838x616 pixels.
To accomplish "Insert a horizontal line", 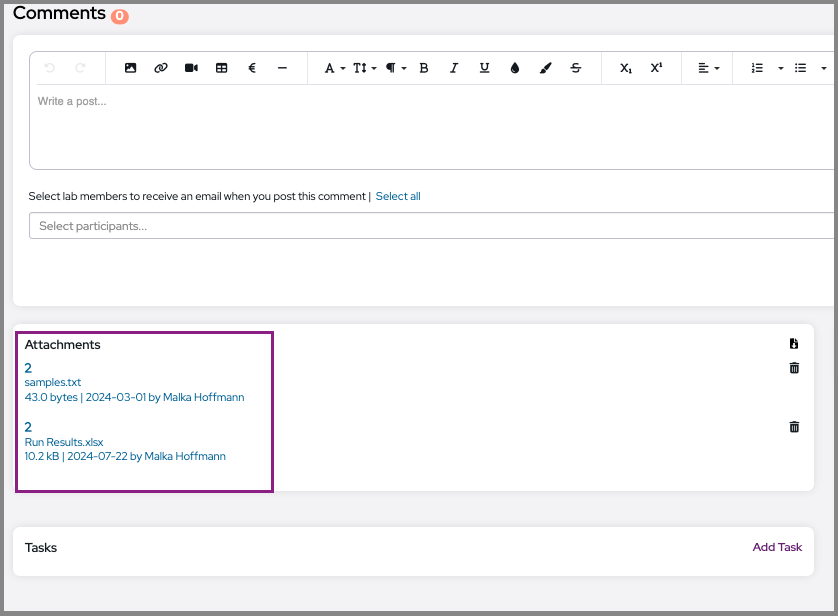I will [x=282, y=68].
